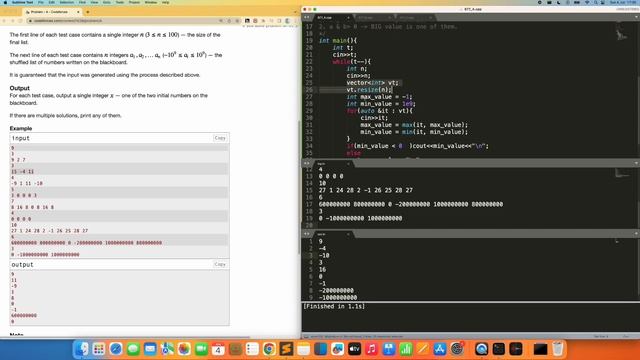Open Finder from the Dock
Image resolution: width=640 pixels, height=360 pixels.
coord(82,349)
